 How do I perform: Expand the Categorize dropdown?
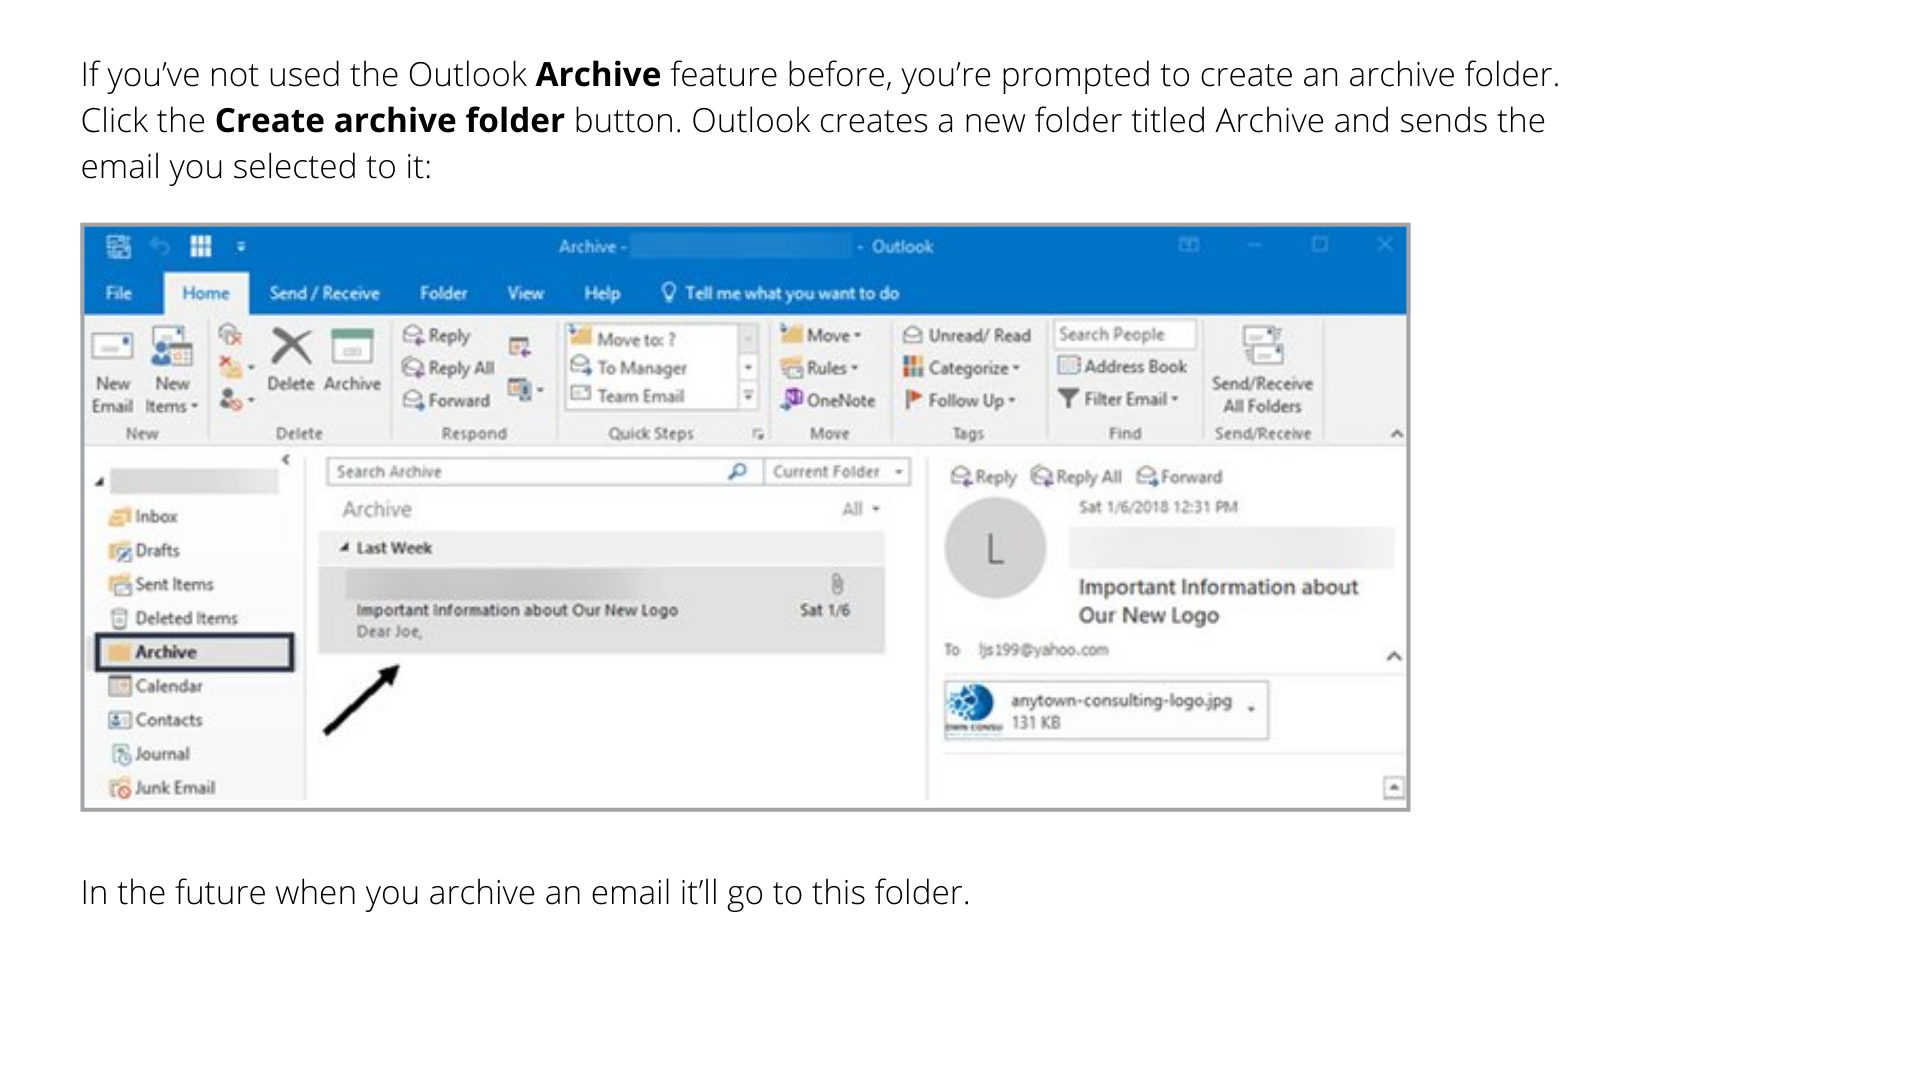pos(968,368)
